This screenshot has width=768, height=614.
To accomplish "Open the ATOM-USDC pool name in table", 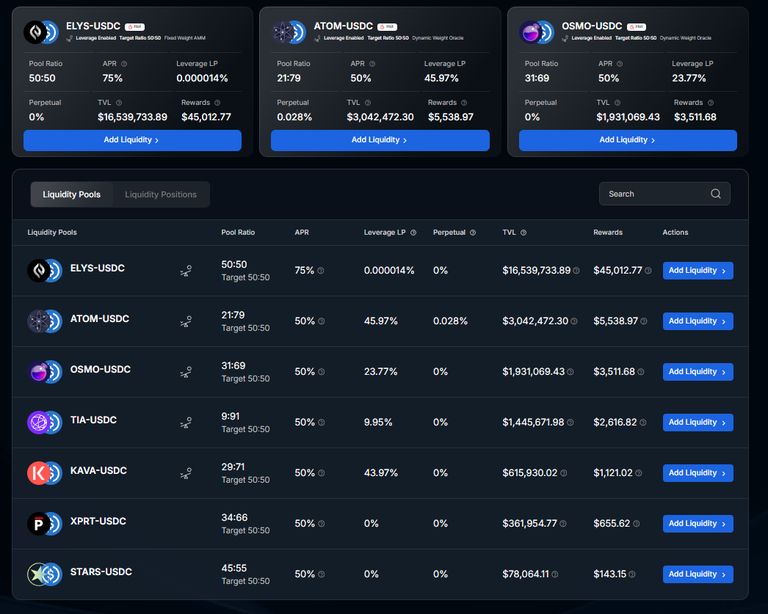I will [99, 319].
